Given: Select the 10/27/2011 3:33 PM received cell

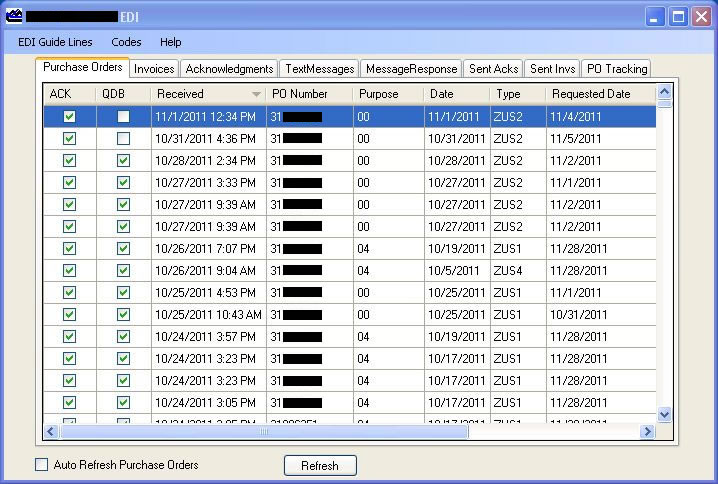Looking at the screenshot, I should tap(209, 182).
